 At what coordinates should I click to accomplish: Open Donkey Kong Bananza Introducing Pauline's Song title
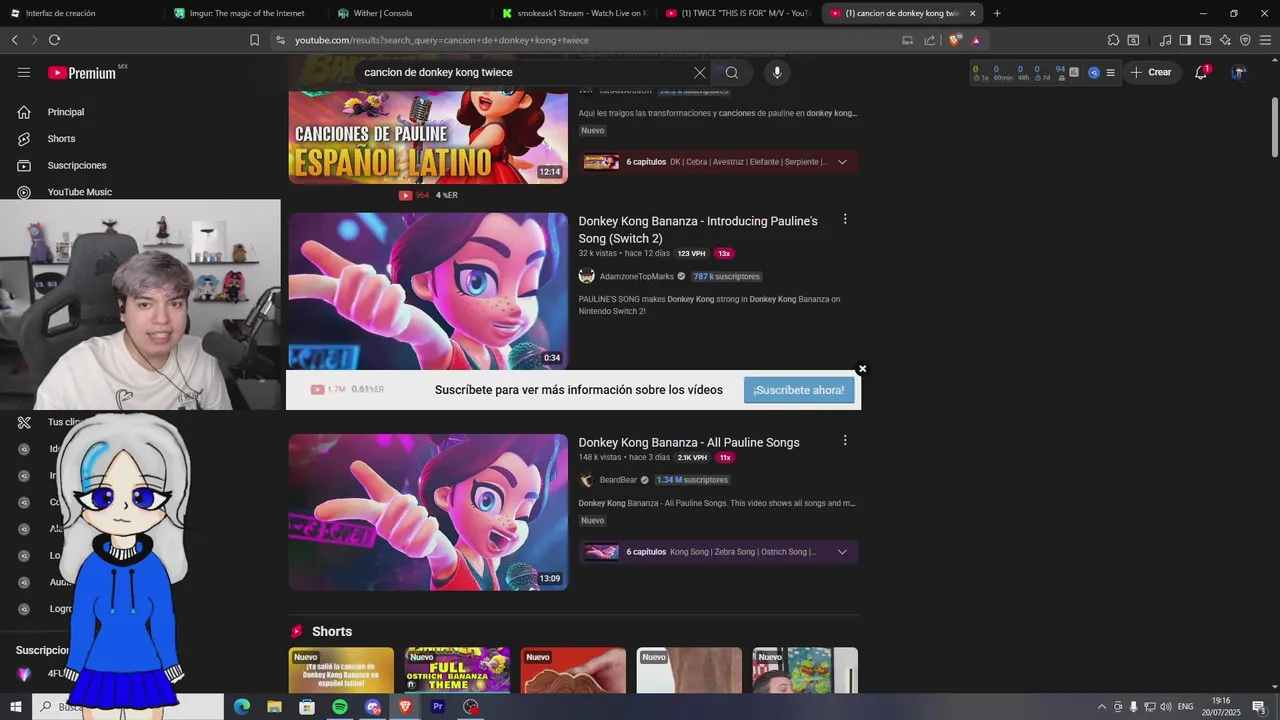(x=698, y=230)
